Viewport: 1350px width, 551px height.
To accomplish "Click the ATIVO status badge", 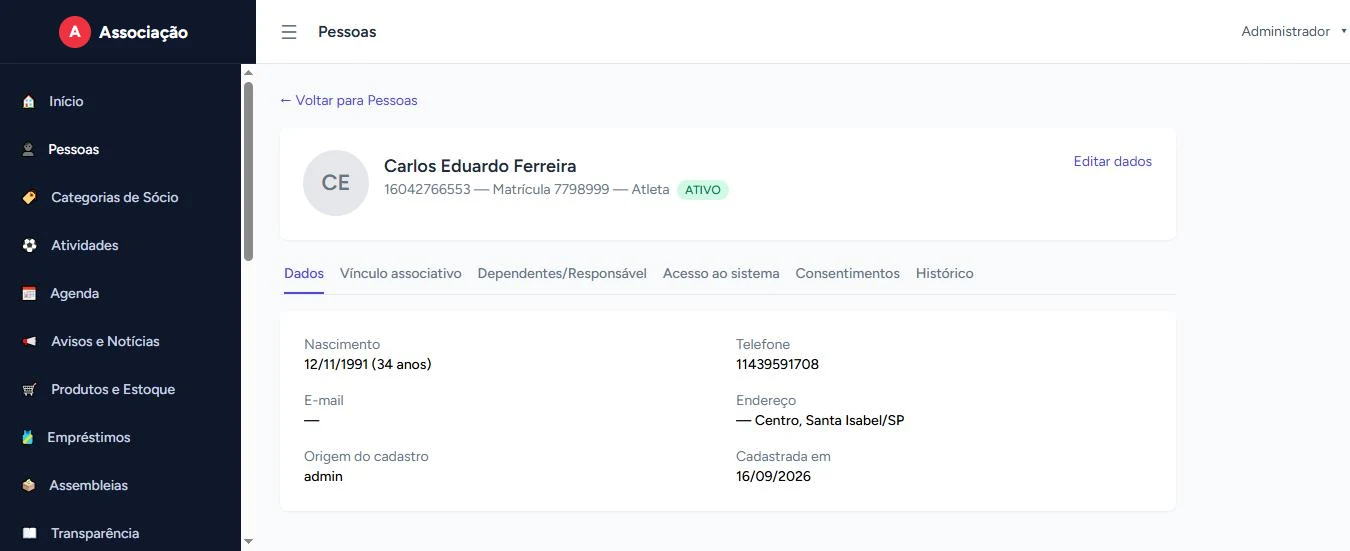I will (x=703, y=190).
